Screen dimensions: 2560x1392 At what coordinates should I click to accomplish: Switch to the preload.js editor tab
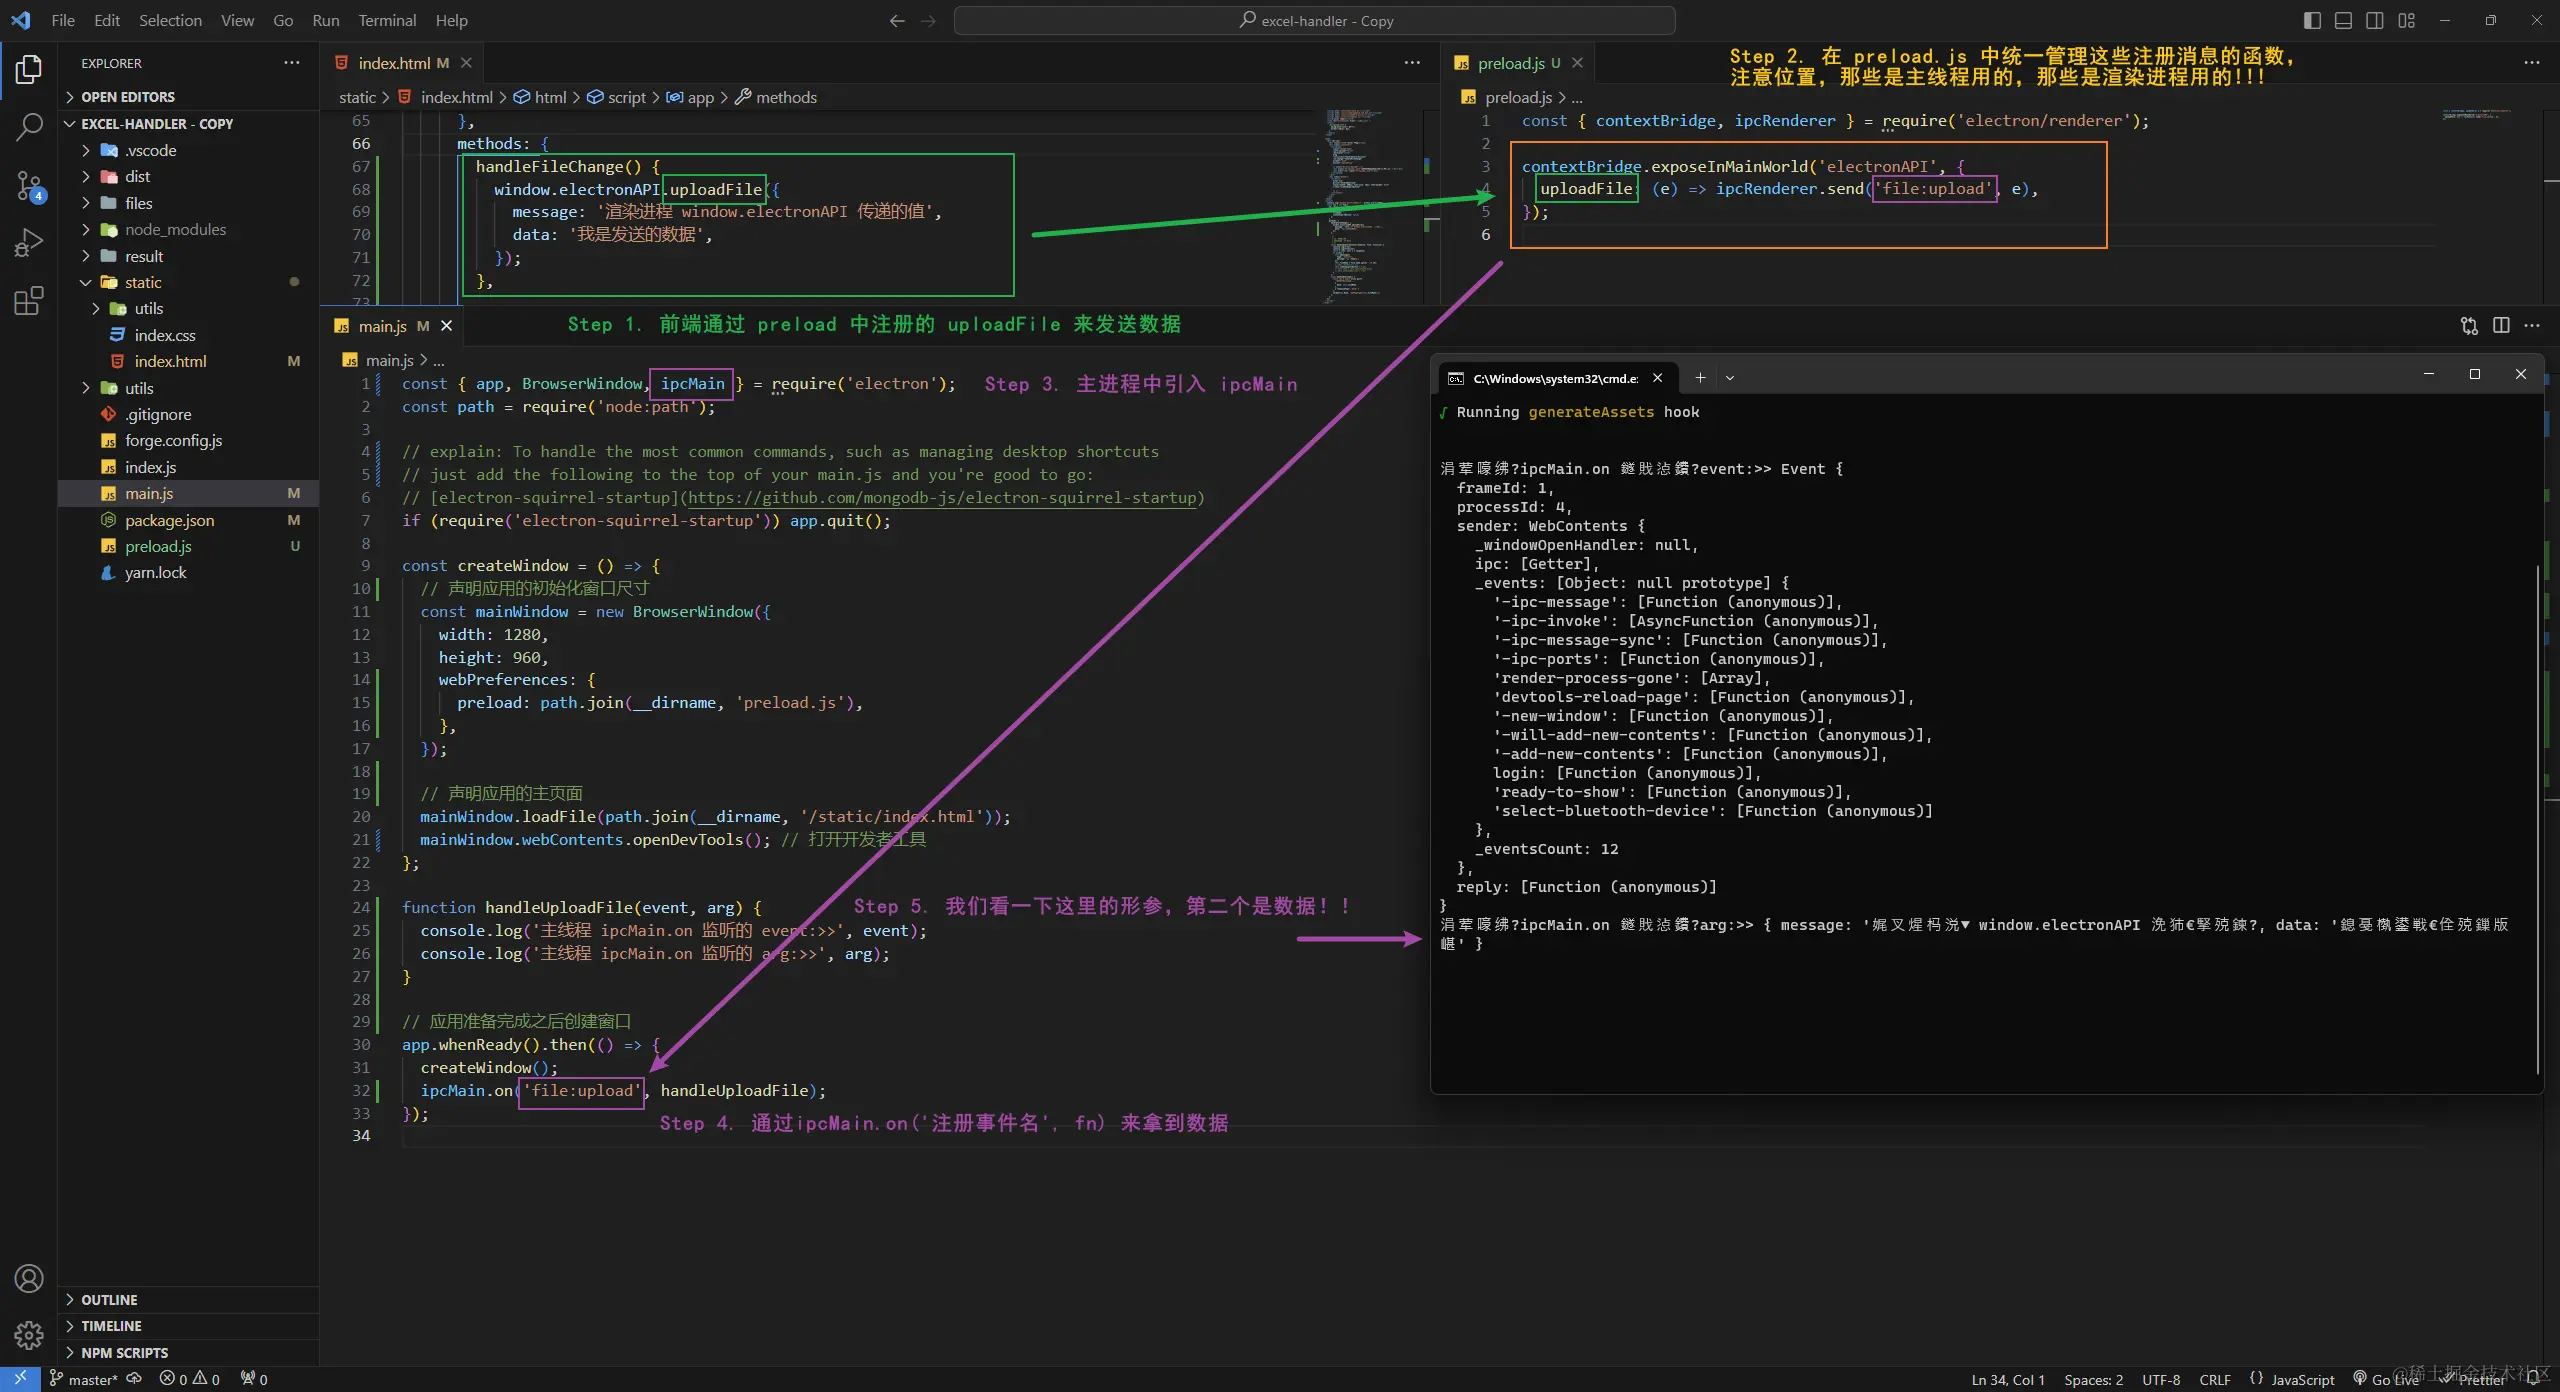point(1518,63)
